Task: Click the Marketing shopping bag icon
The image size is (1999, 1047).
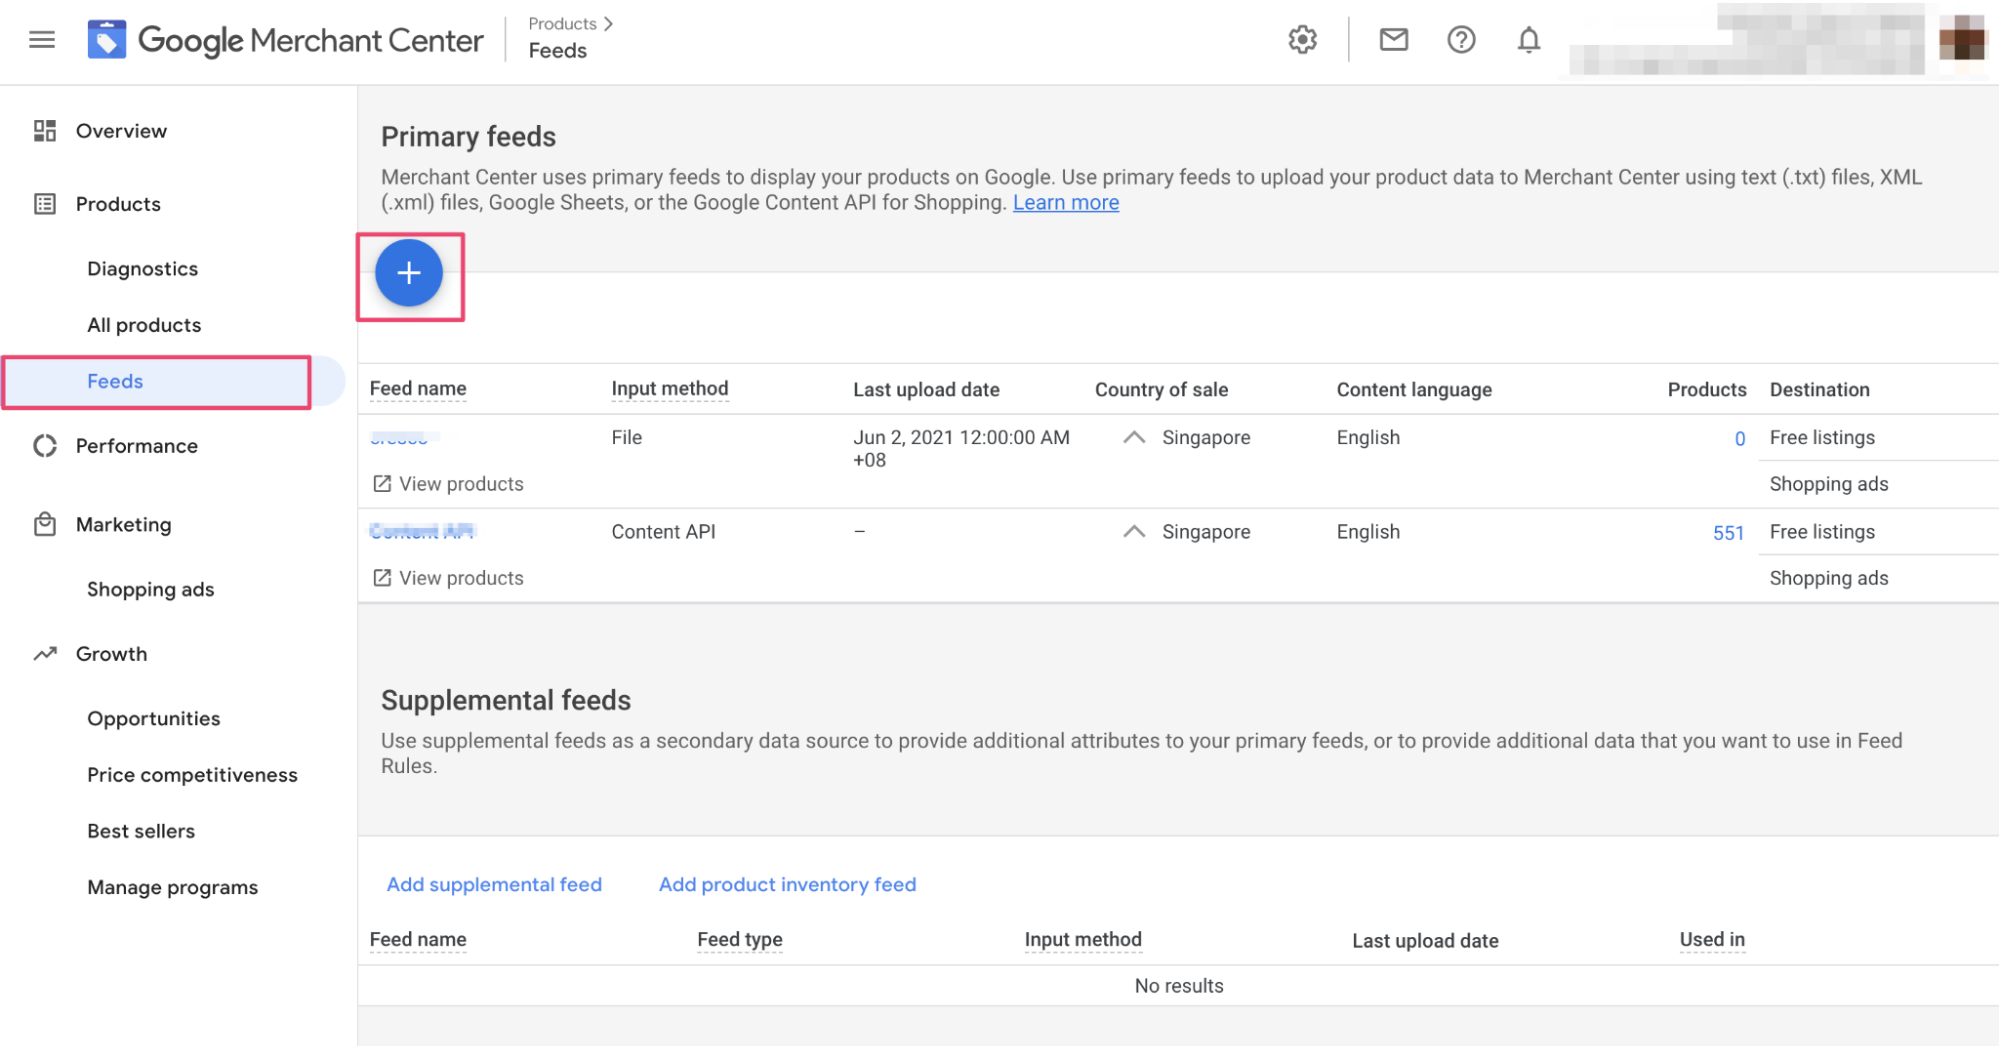Action: click(45, 524)
